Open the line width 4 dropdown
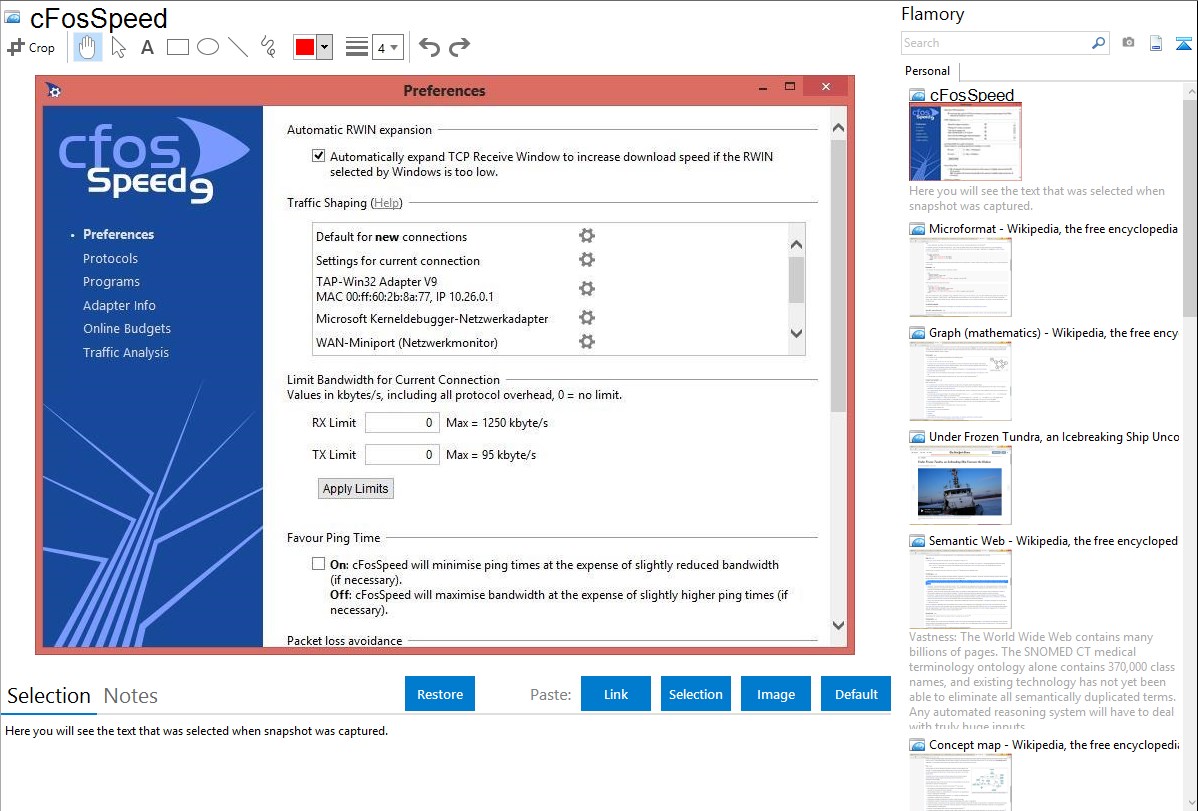Viewport: 1198px width, 811px height. pos(387,47)
